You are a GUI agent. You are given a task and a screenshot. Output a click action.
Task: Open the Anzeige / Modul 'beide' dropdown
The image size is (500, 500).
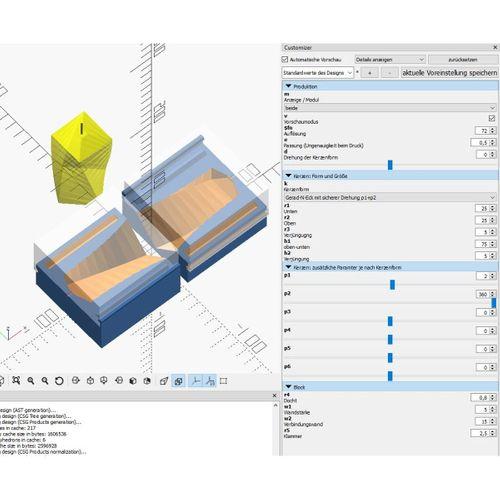coord(390,108)
